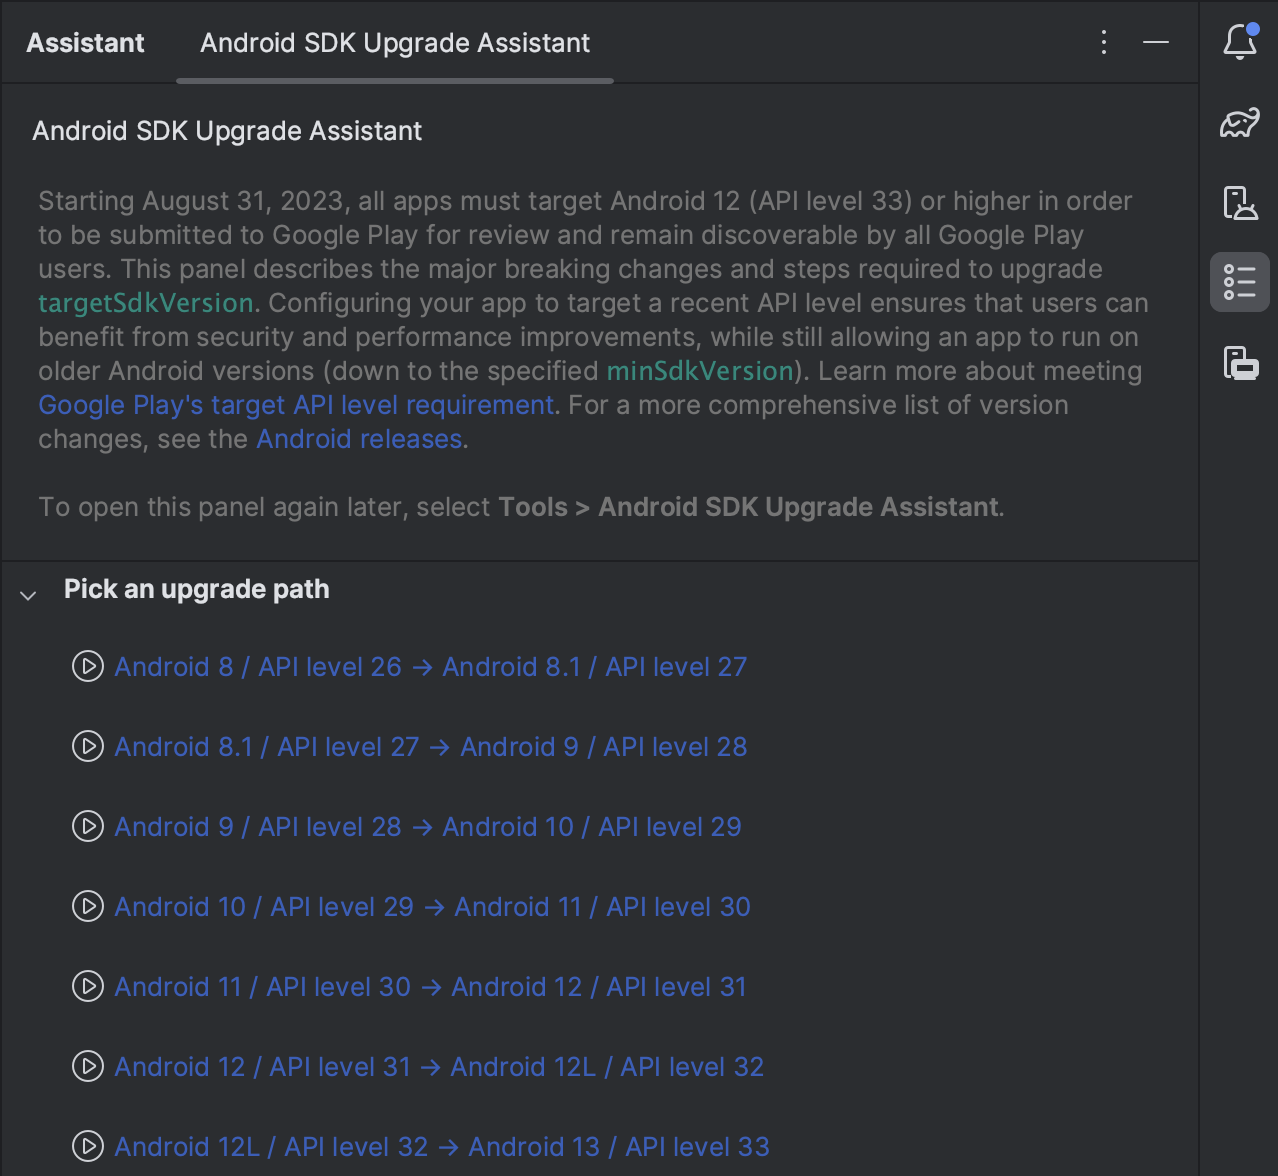Collapse the Pick an upgrade path section
1278x1176 pixels.
[28, 595]
